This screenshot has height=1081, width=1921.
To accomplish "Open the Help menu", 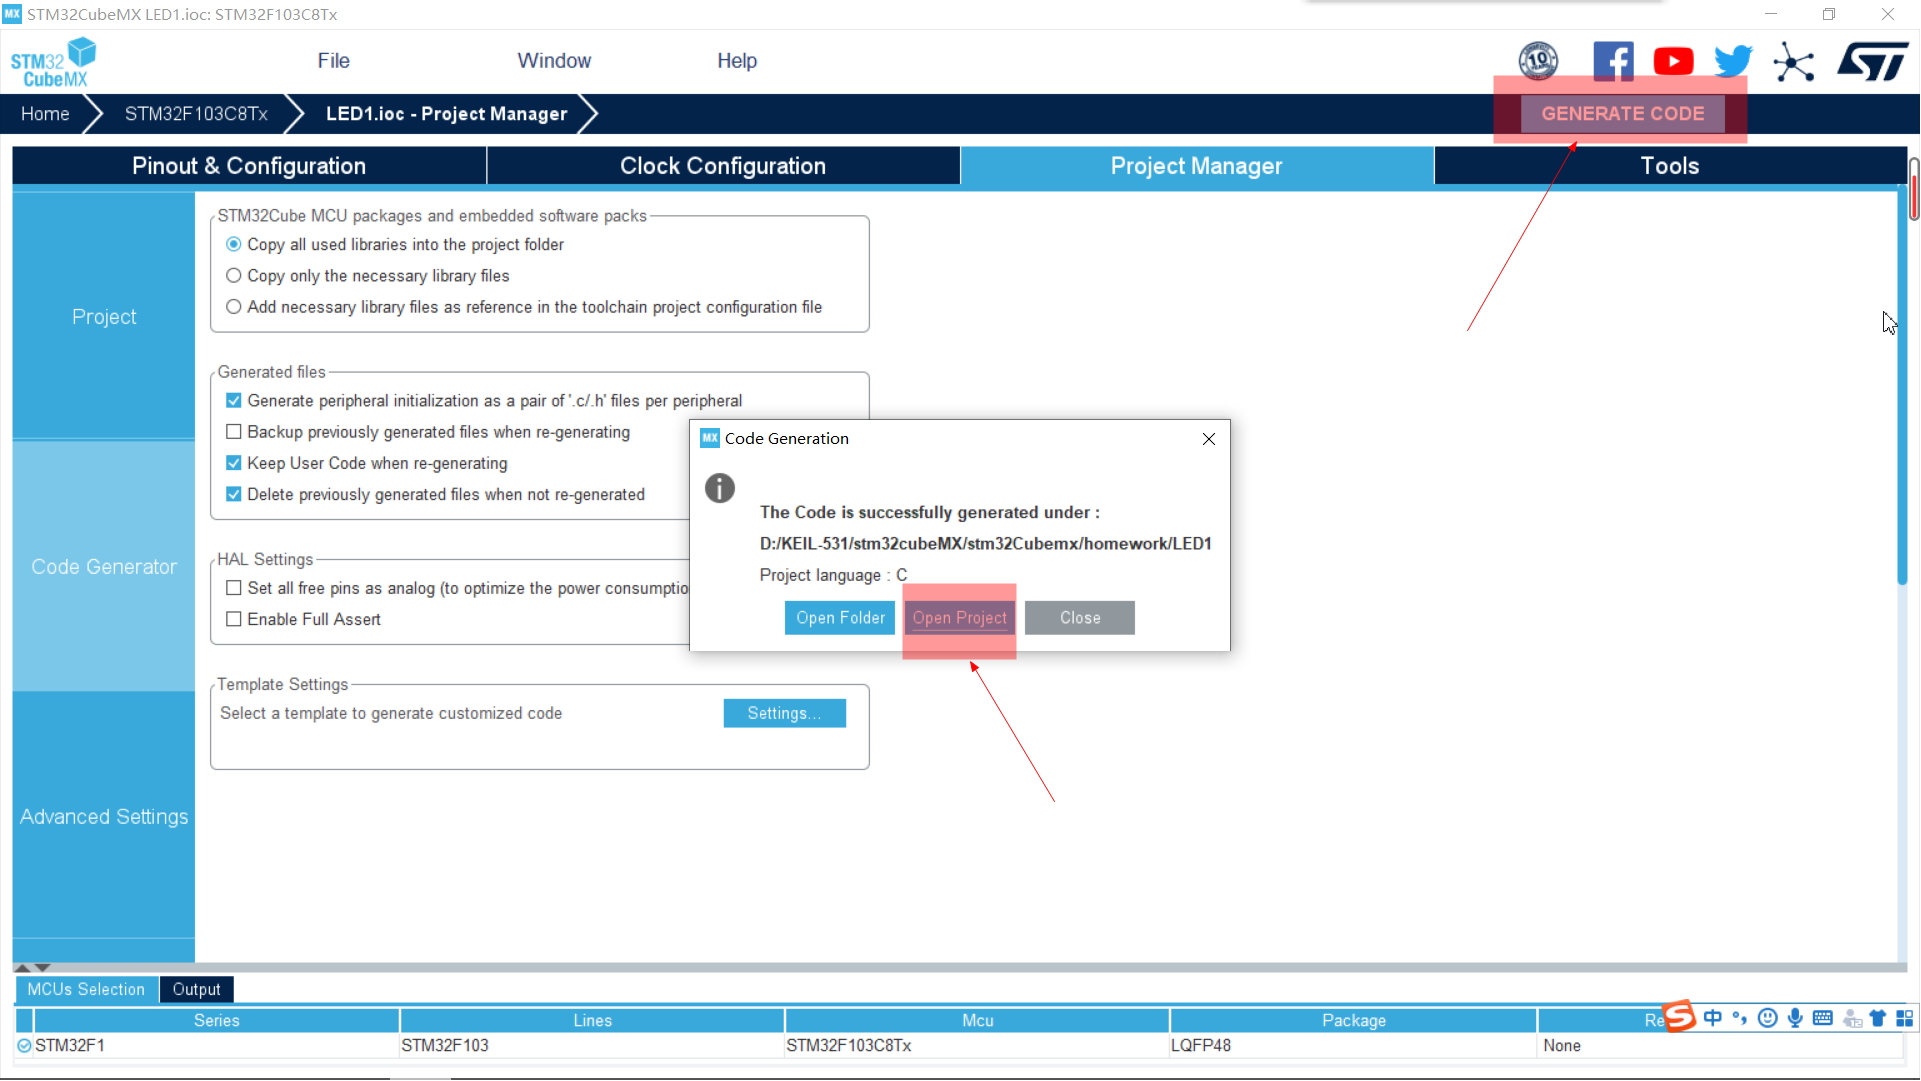I will tap(737, 61).
